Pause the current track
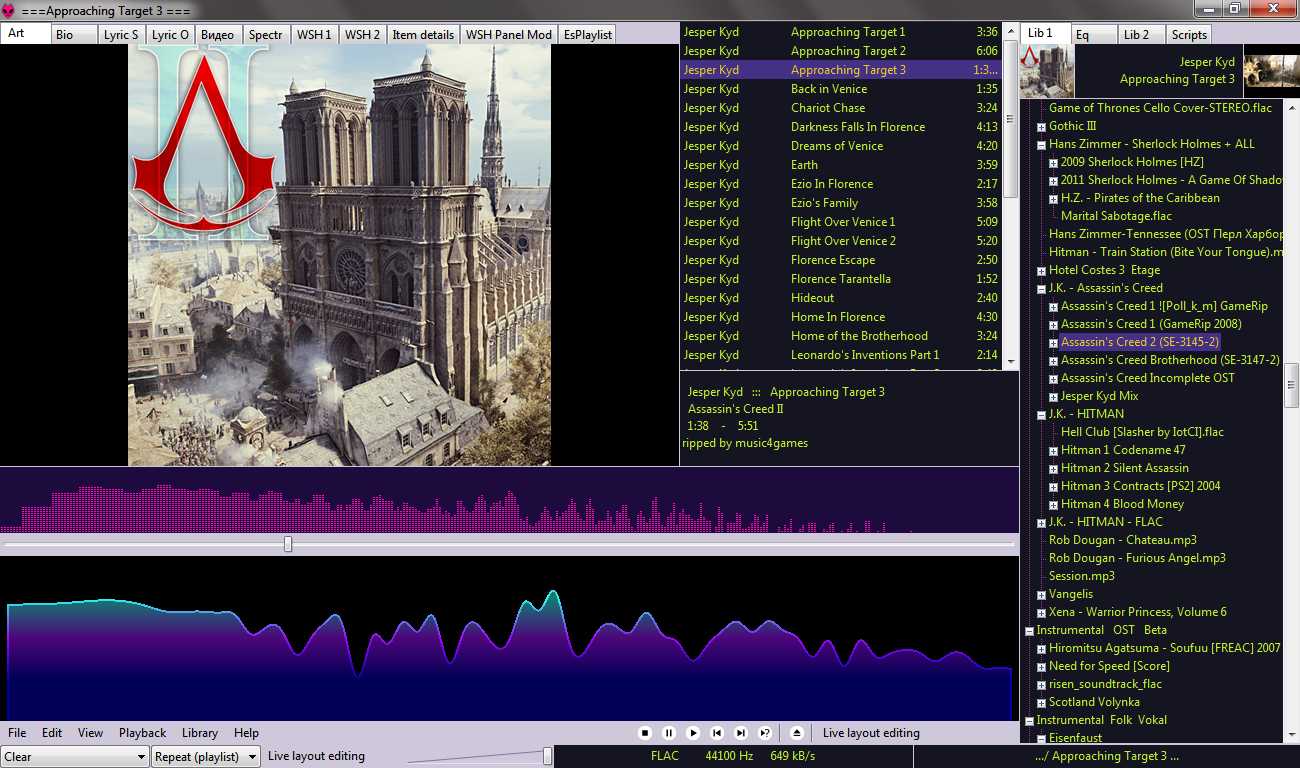The image size is (1300, 768). tap(669, 733)
